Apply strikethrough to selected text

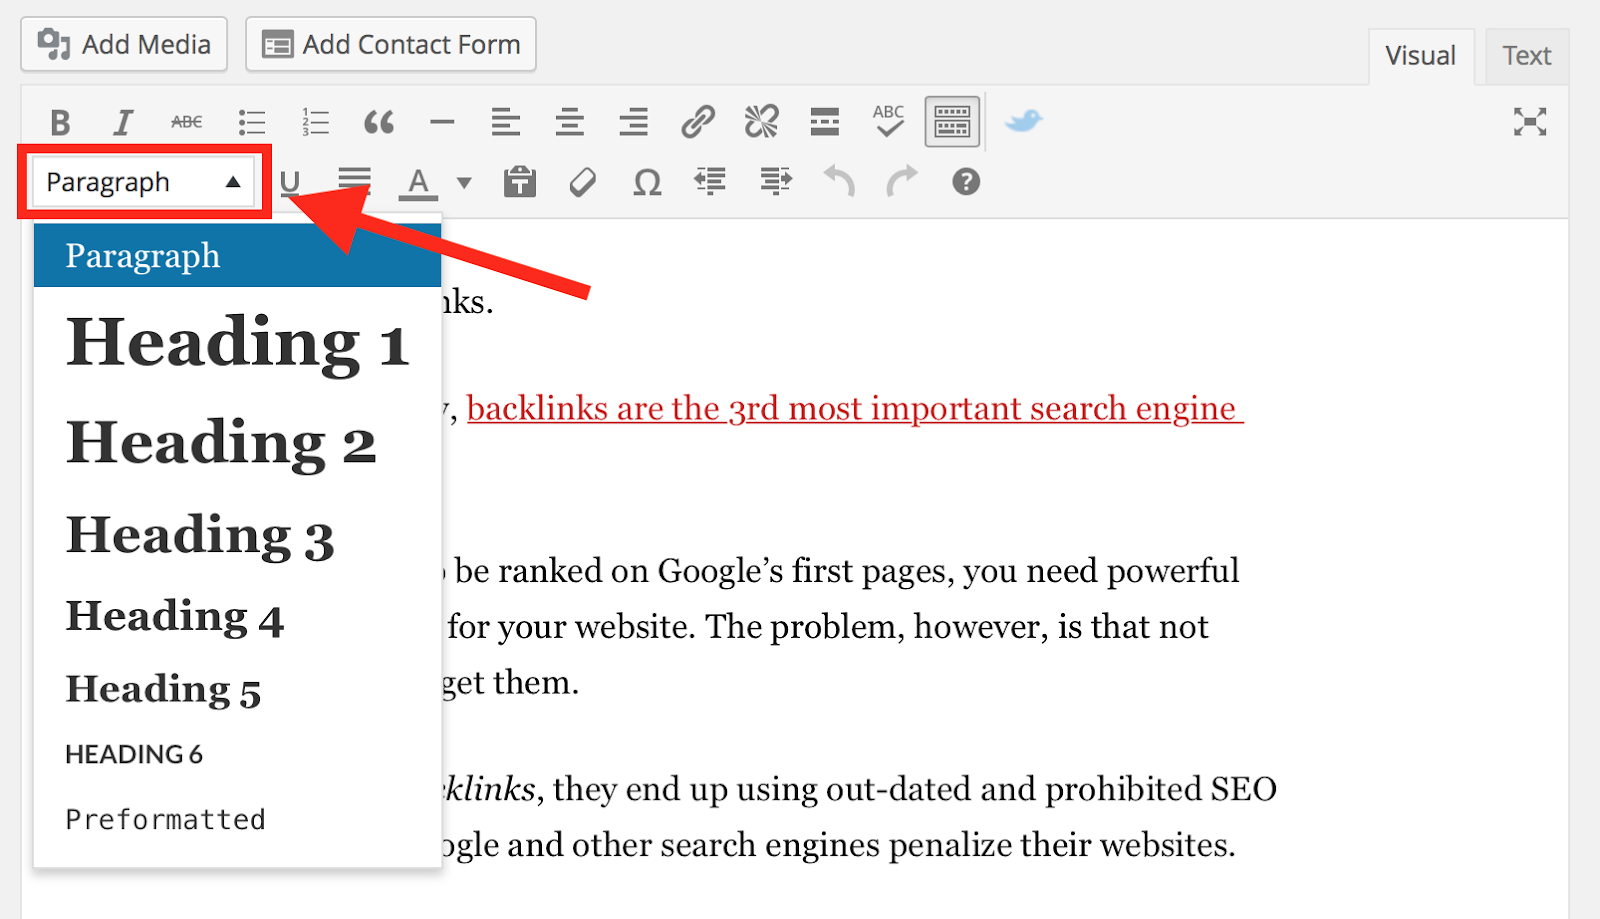pyautogui.click(x=186, y=121)
